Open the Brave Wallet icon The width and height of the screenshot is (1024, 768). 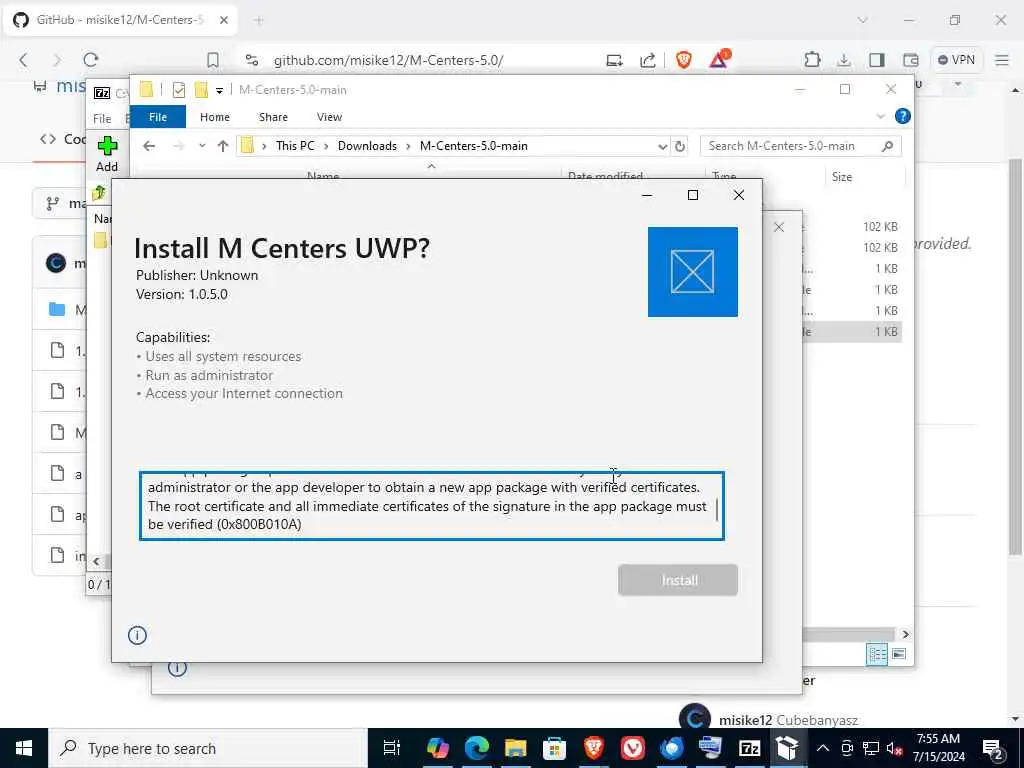click(910, 60)
